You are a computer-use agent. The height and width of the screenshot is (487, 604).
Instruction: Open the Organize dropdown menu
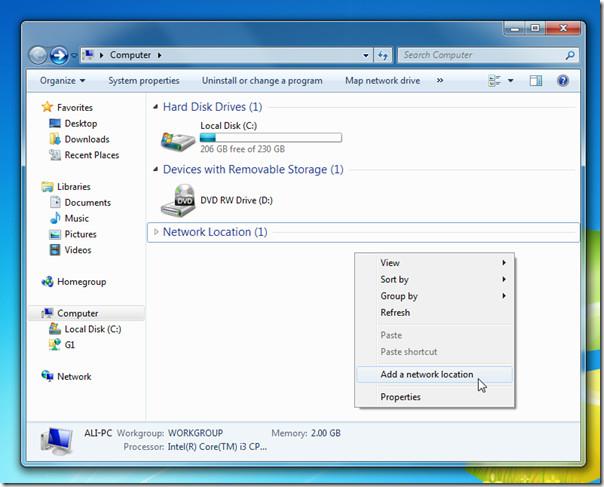[x=62, y=80]
